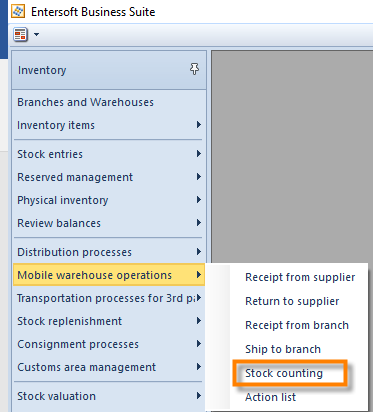The width and height of the screenshot is (373, 412).
Task: Expand the Stock valuation submenu arrow
Action: point(199,396)
